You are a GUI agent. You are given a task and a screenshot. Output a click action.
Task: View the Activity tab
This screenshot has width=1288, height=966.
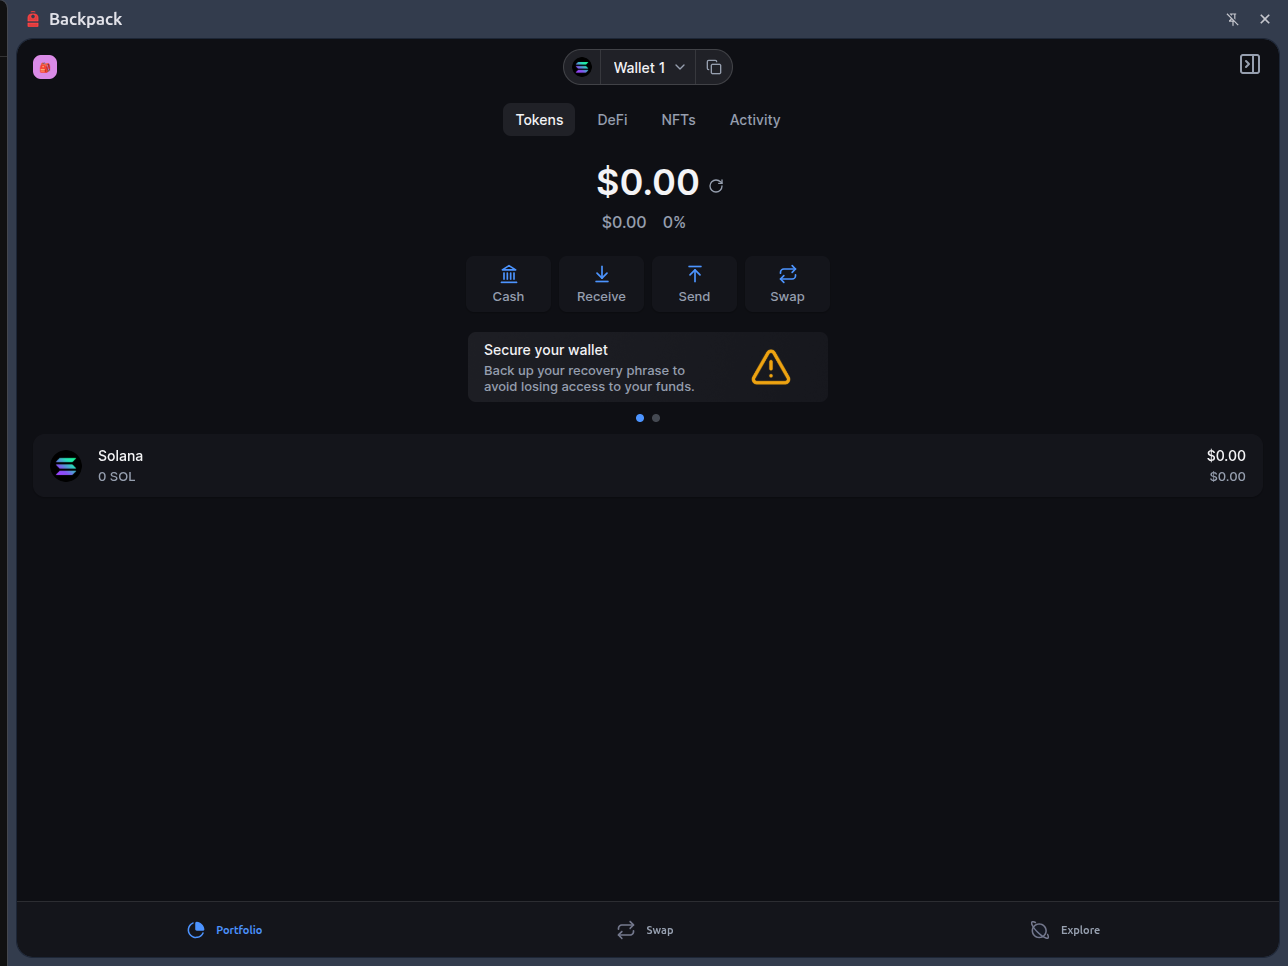[755, 120]
